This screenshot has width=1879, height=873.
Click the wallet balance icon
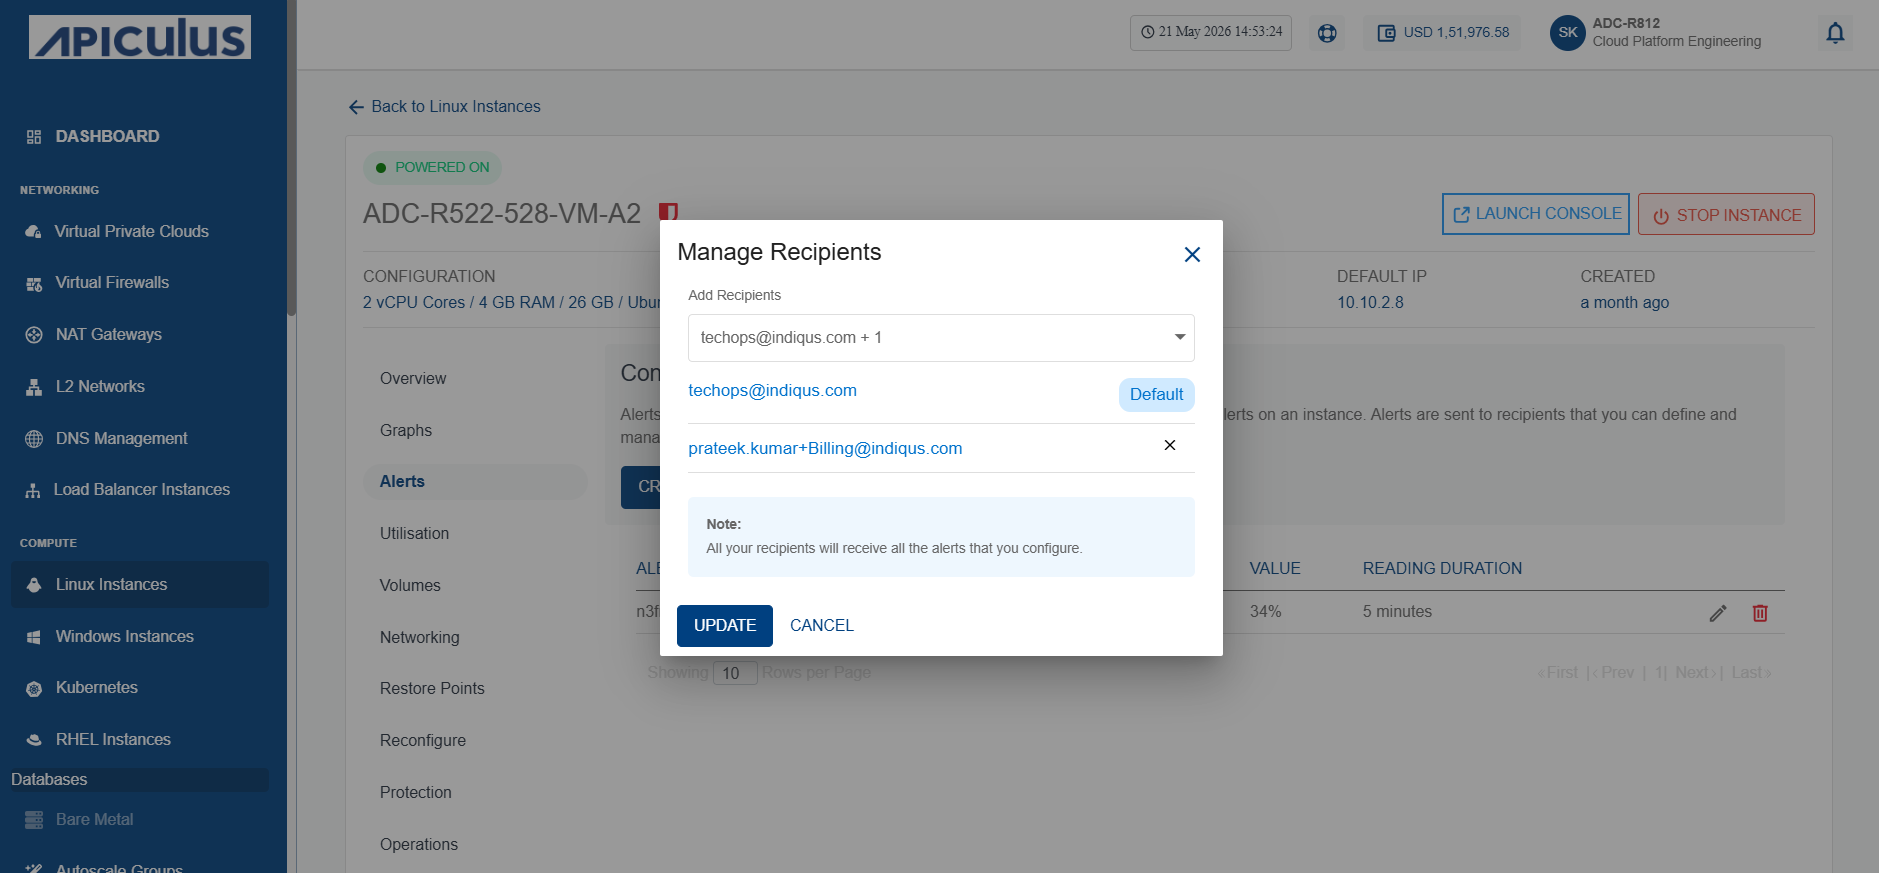(x=1386, y=33)
